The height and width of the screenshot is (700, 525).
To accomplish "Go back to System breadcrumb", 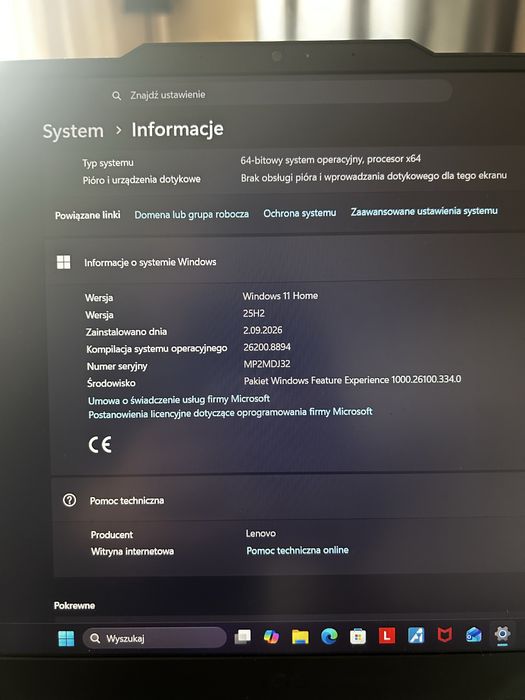I will 73,131.
